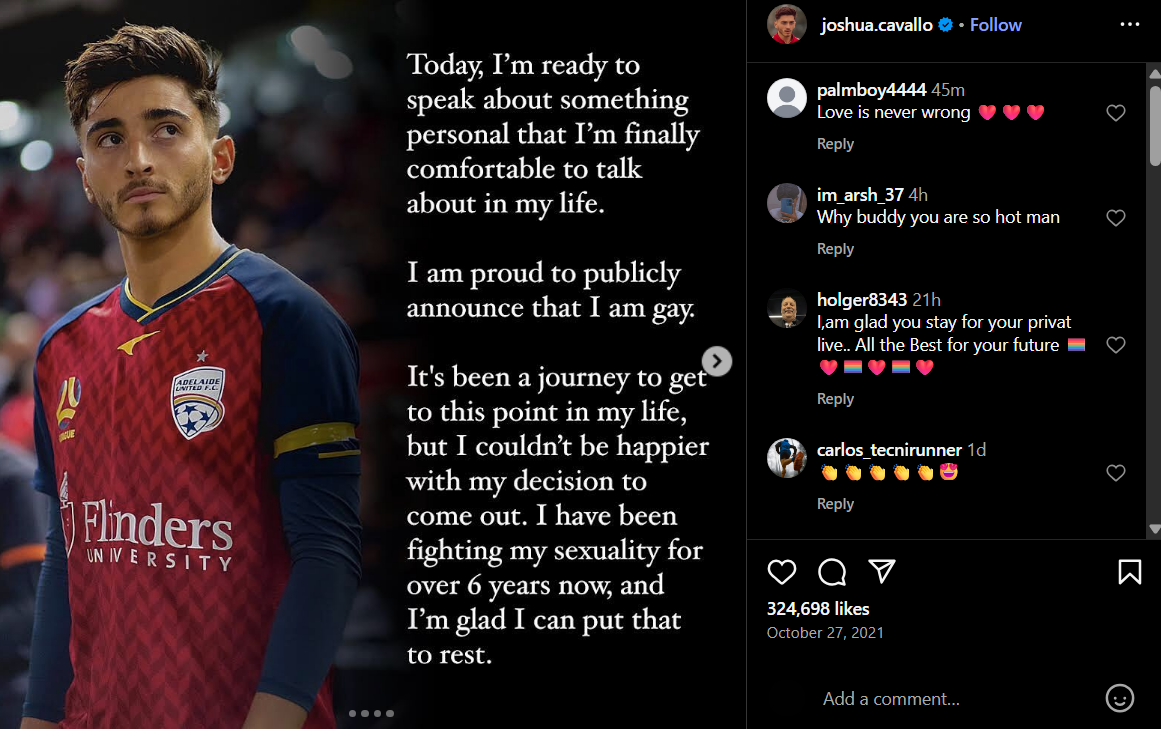Click the comments scrollbar down arrow
Image resolution: width=1161 pixels, height=729 pixels.
click(x=1154, y=529)
